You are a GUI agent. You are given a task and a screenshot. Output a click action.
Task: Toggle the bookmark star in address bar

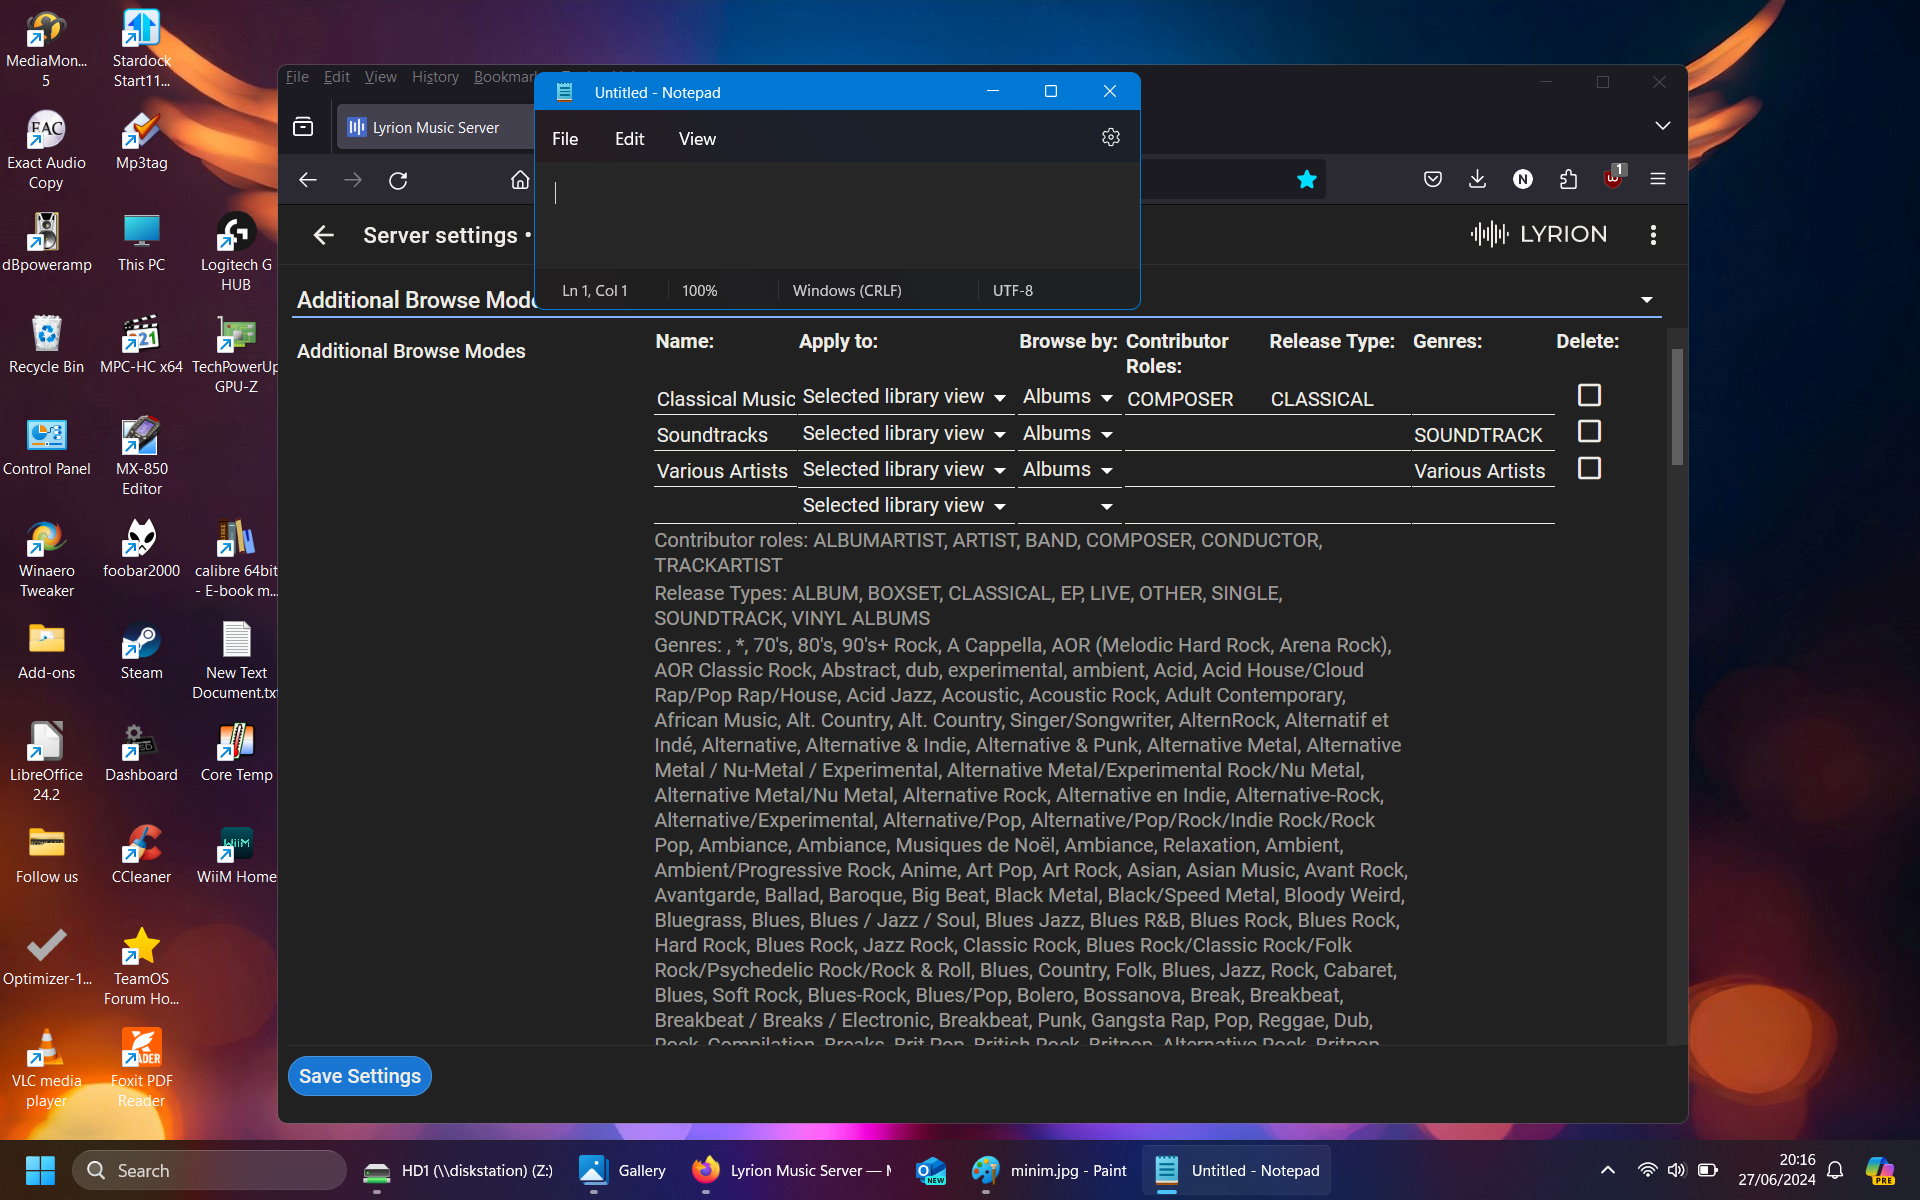(1306, 179)
